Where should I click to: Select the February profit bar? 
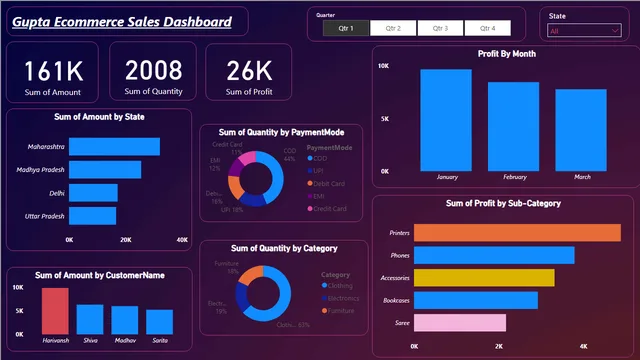513,127
